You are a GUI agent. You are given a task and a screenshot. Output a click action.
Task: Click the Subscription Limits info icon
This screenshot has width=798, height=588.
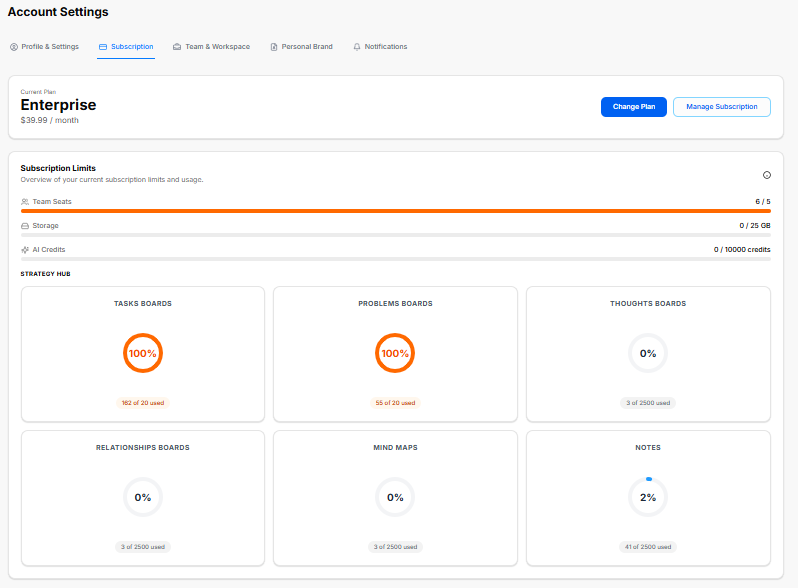[x=766, y=175]
